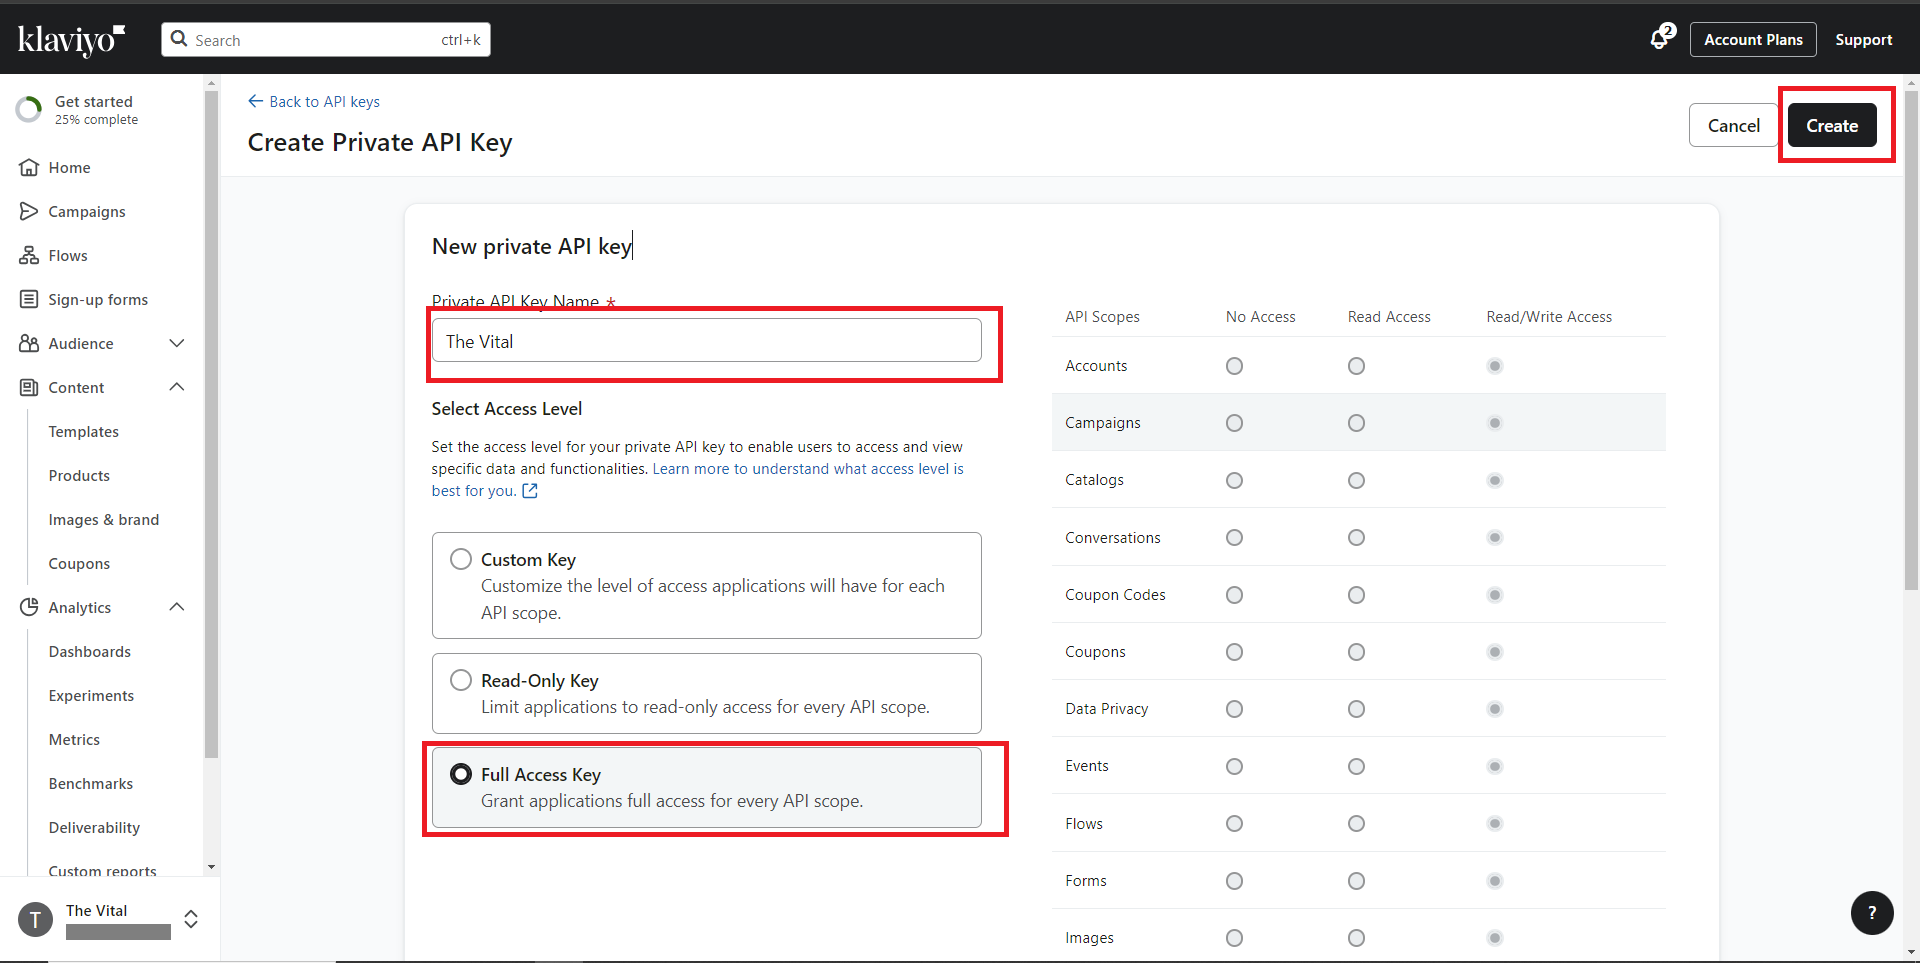Click the Cancel button
This screenshot has height=963, width=1920.
pos(1733,125)
